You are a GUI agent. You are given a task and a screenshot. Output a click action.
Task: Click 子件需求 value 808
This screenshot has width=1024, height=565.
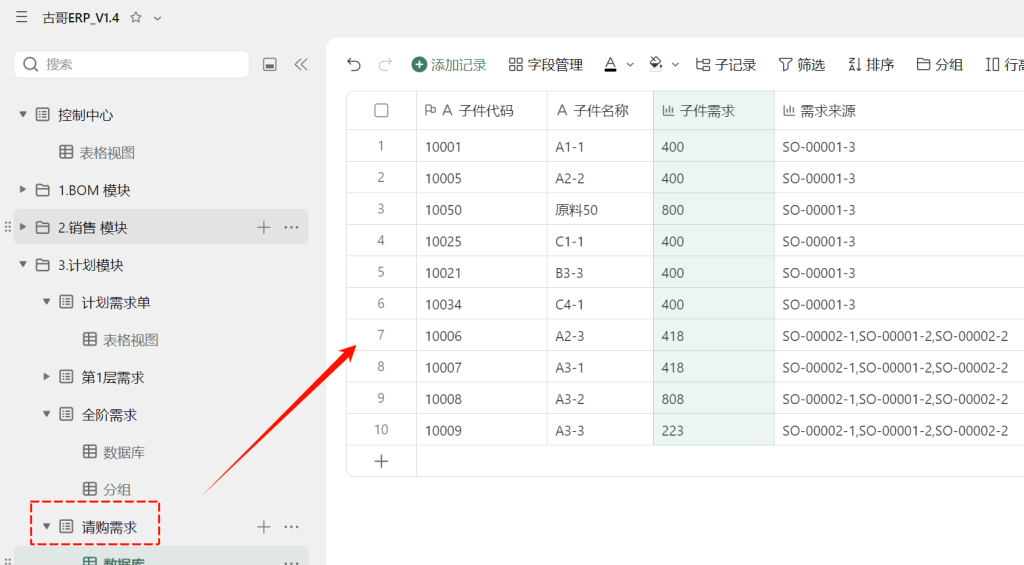click(714, 398)
